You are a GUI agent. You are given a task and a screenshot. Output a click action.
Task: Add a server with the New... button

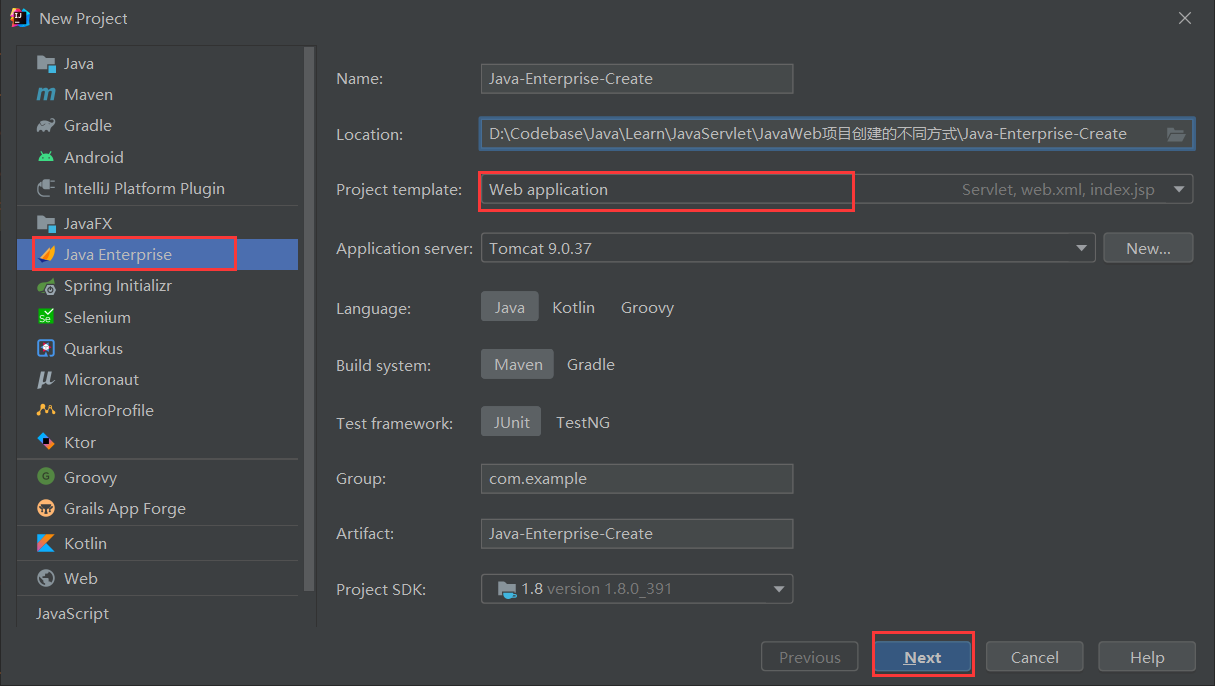pos(1147,248)
